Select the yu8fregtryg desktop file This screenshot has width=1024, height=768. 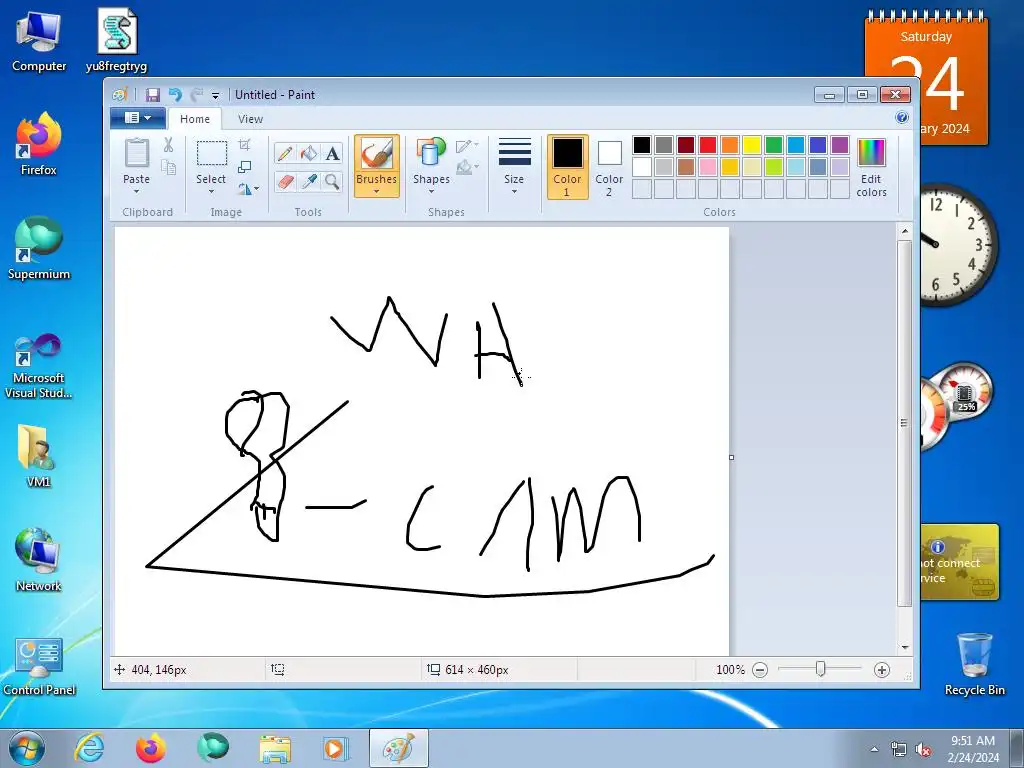pyautogui.click(x=117, y=40)
